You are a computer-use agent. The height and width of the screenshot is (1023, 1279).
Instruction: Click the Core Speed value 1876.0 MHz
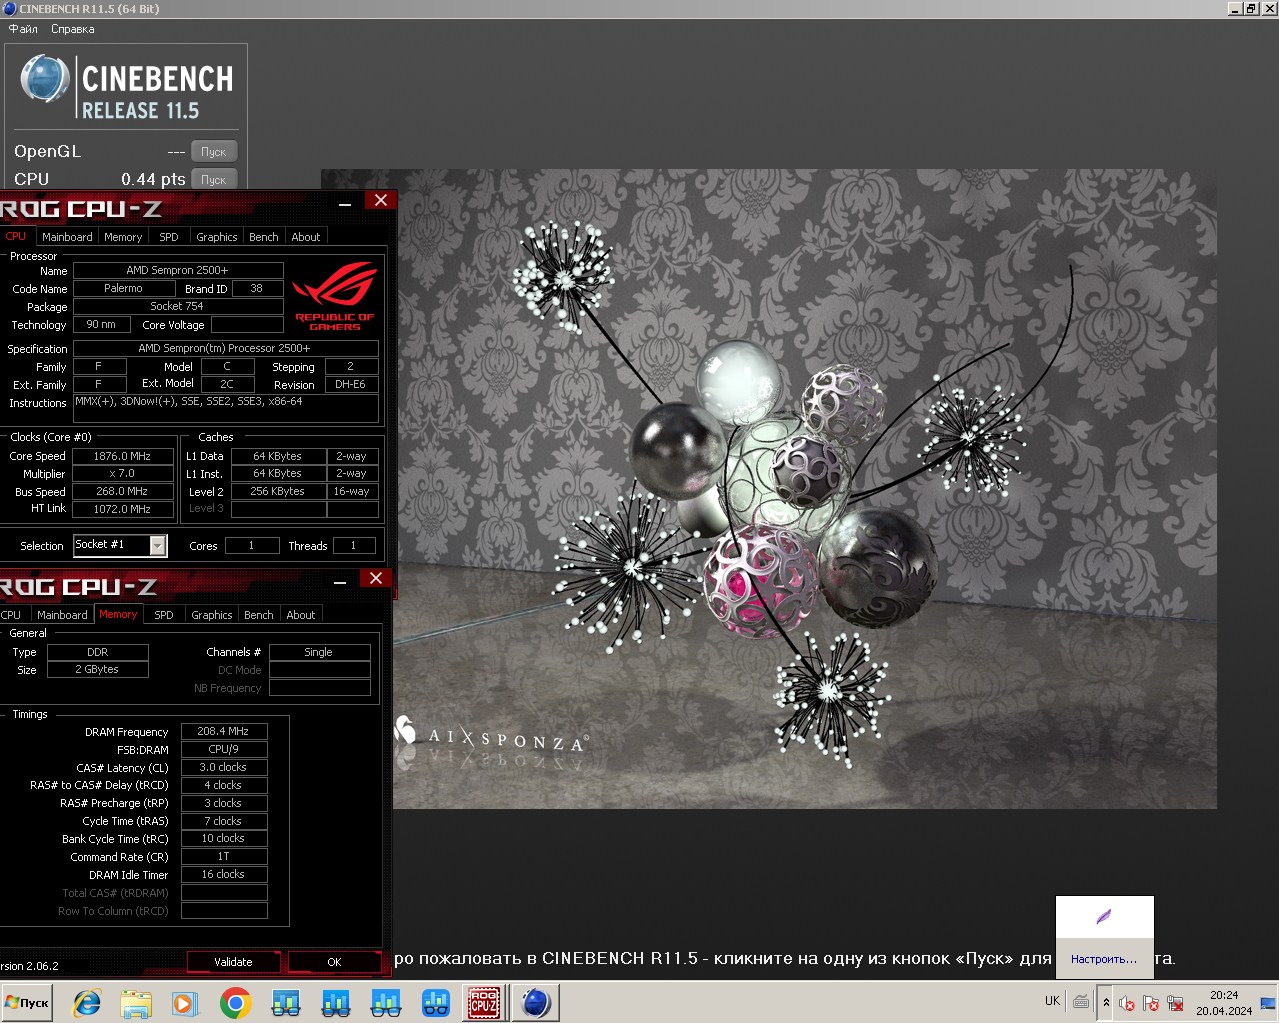(122, 456)
